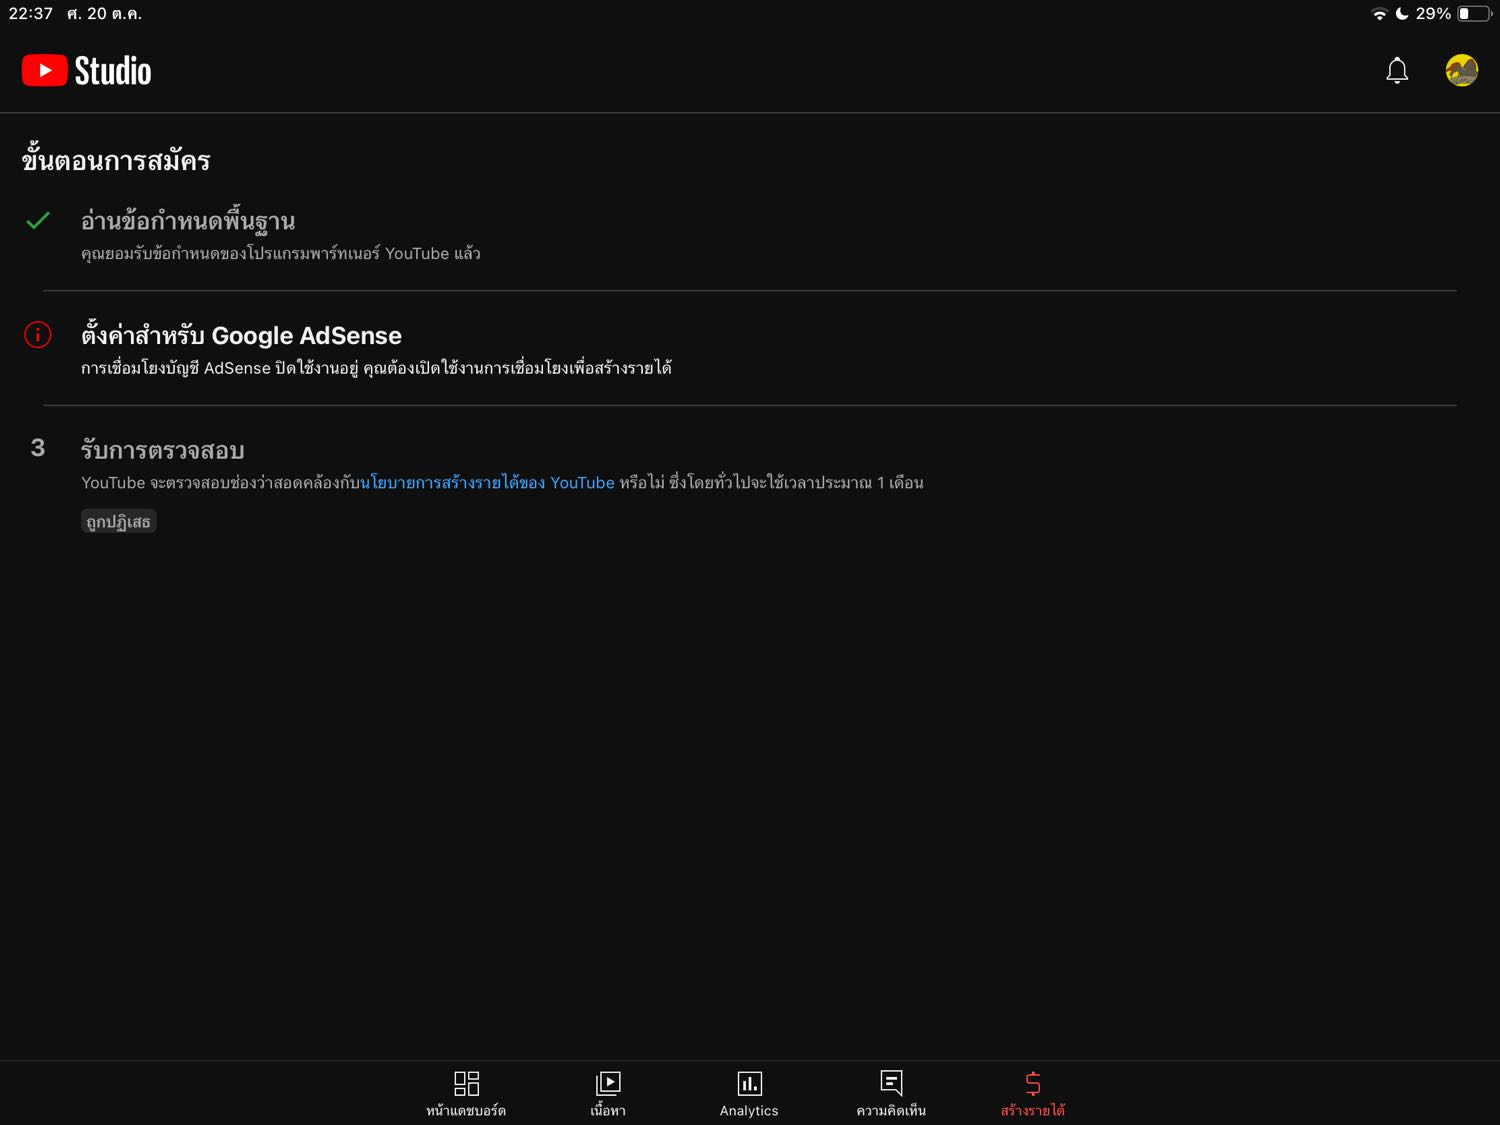
Task: Click the step number 3 marker
Action: coord(38,448)
